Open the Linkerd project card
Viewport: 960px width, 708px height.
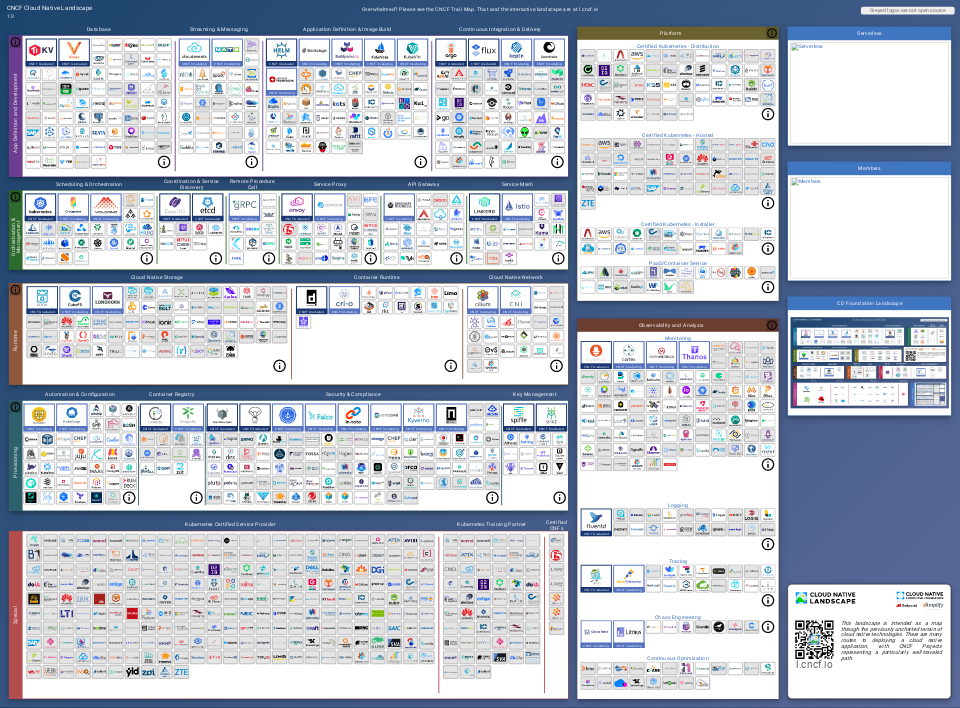[x=485, y=208]
